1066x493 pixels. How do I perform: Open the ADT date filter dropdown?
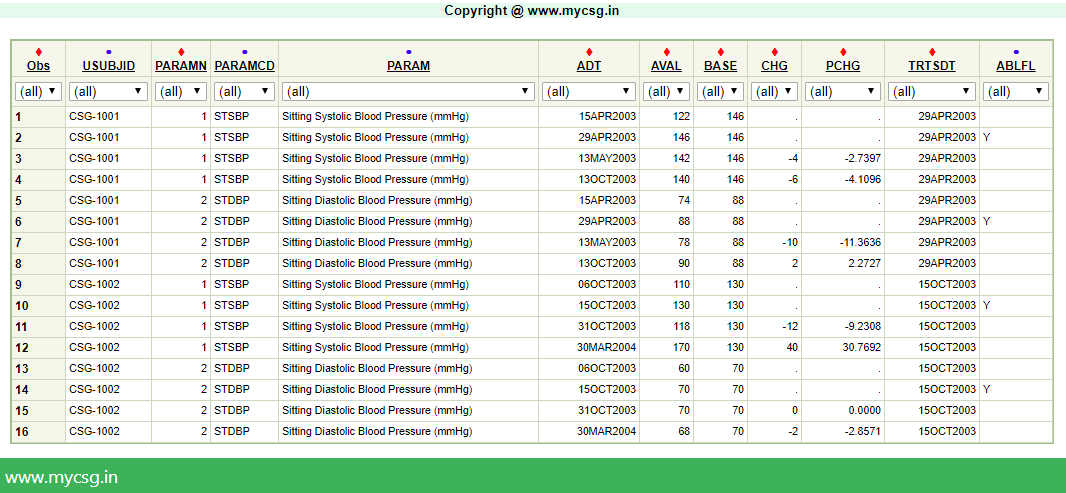coord(589,91)
